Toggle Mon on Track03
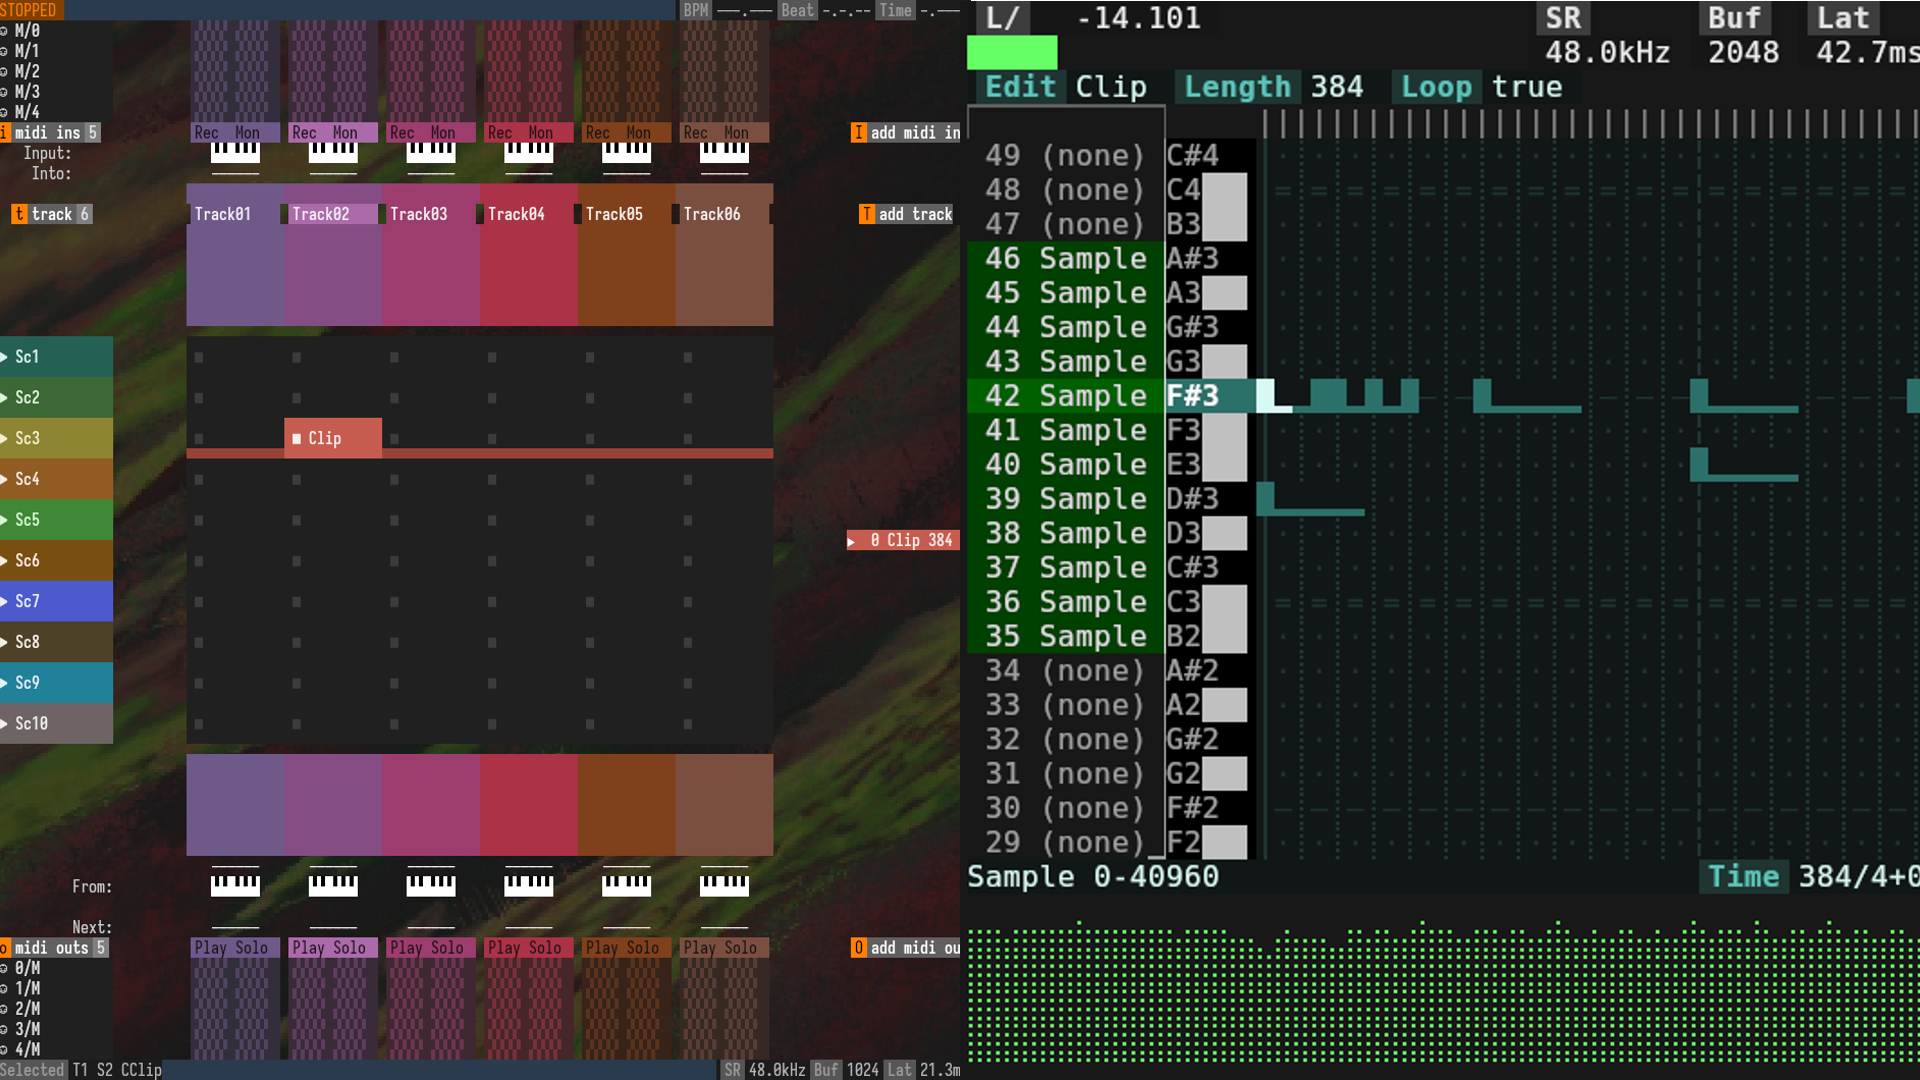This screenshot has height=1080, width=1920. coord(442,133)
